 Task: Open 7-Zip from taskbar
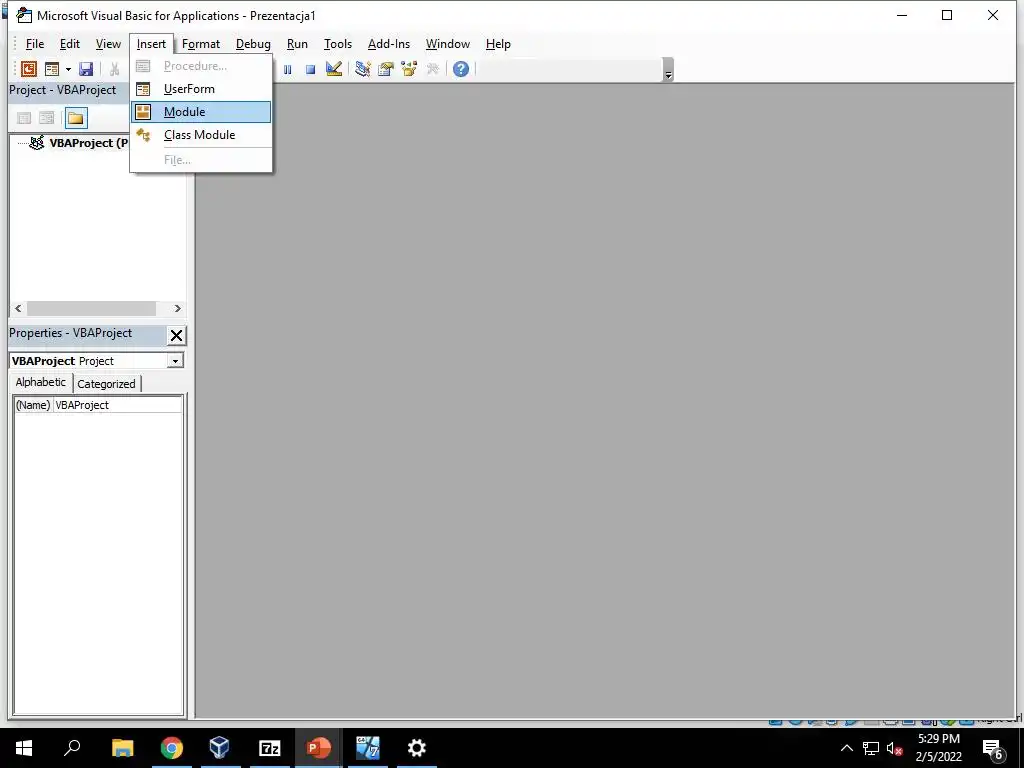(x=270, y=748)
